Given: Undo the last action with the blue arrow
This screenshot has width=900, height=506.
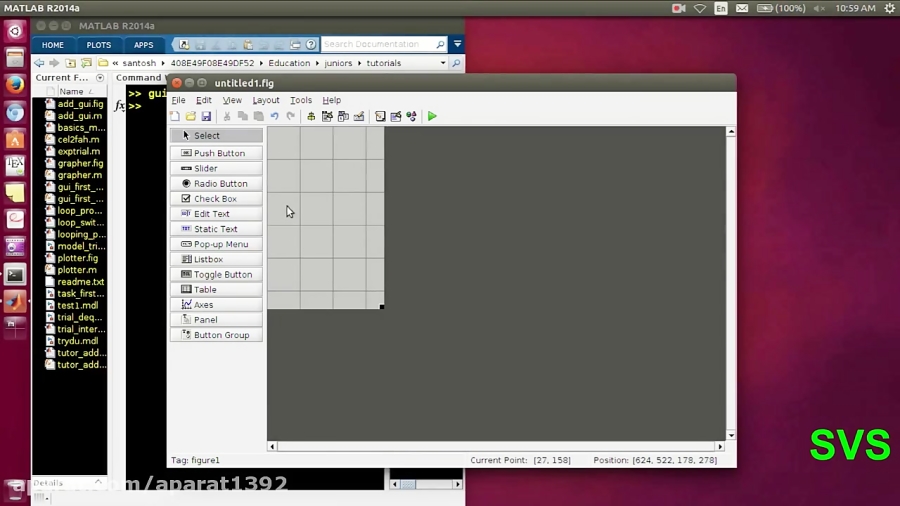Looking at the screenshot, I should [x=274, y=116].
